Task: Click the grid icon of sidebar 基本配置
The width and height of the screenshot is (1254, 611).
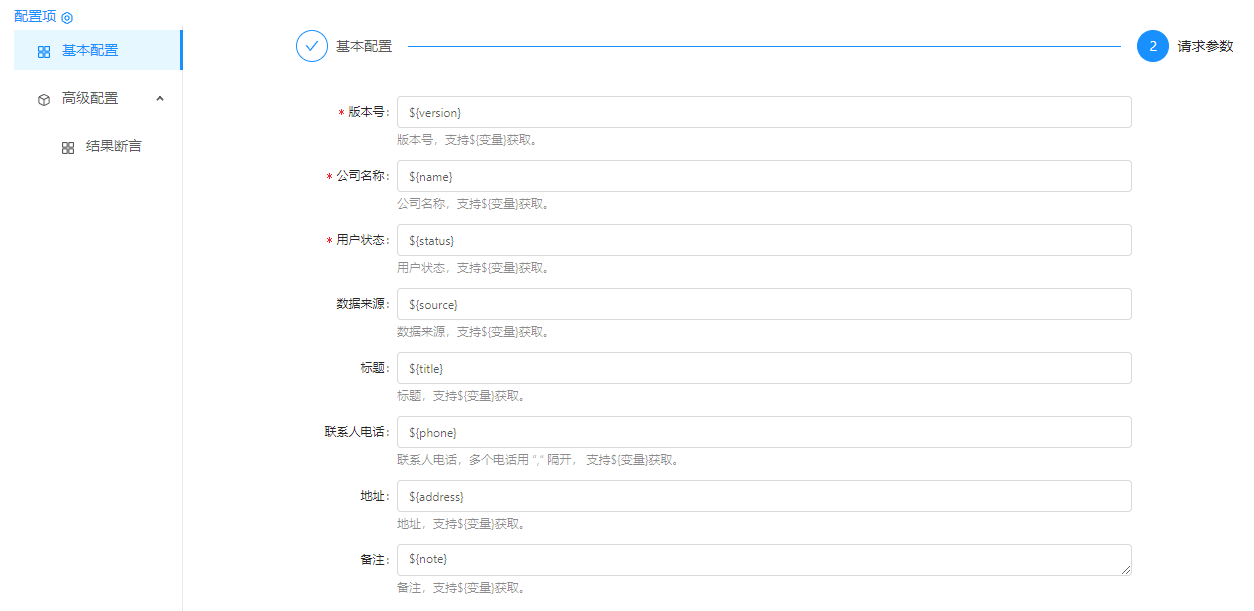Action: pyautogui.click(x=44, y=51)
